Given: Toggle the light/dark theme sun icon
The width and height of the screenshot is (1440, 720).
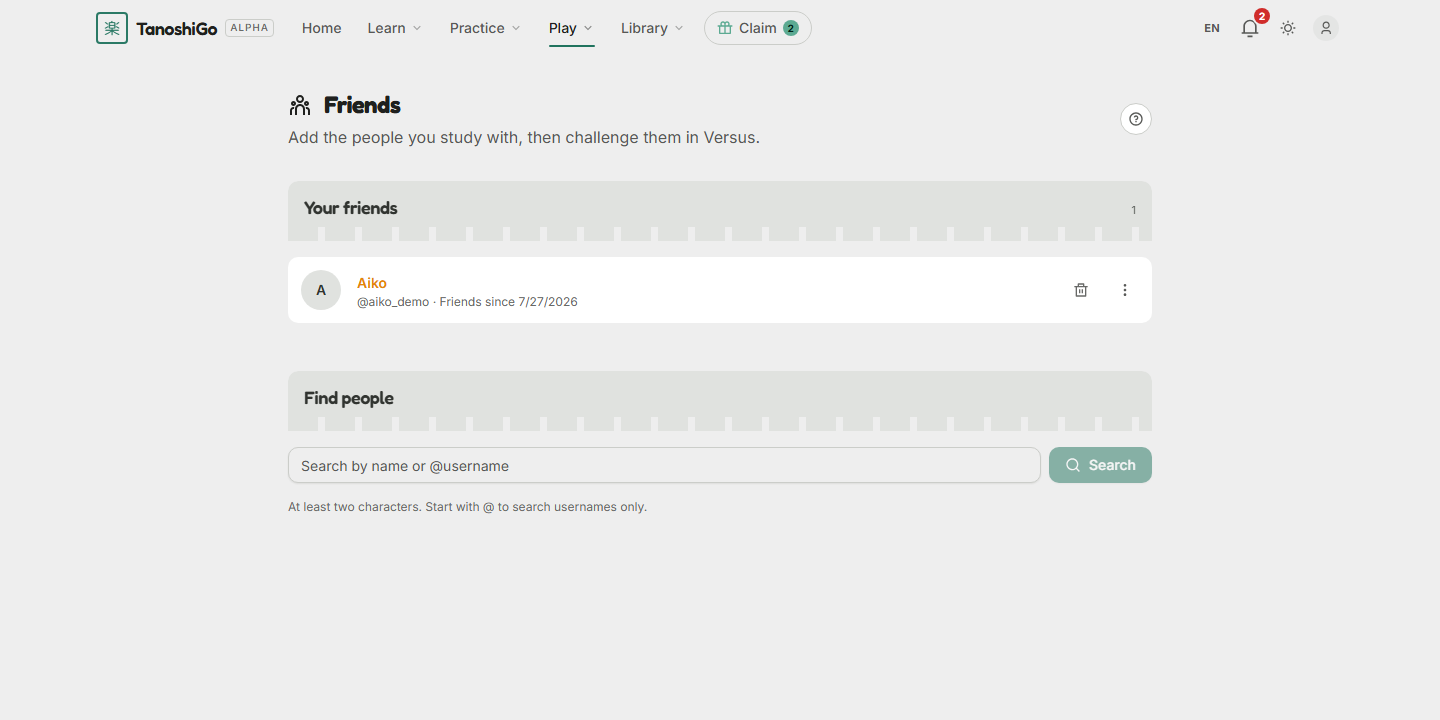Looking at the screenshot, I should click(1288, 28).
